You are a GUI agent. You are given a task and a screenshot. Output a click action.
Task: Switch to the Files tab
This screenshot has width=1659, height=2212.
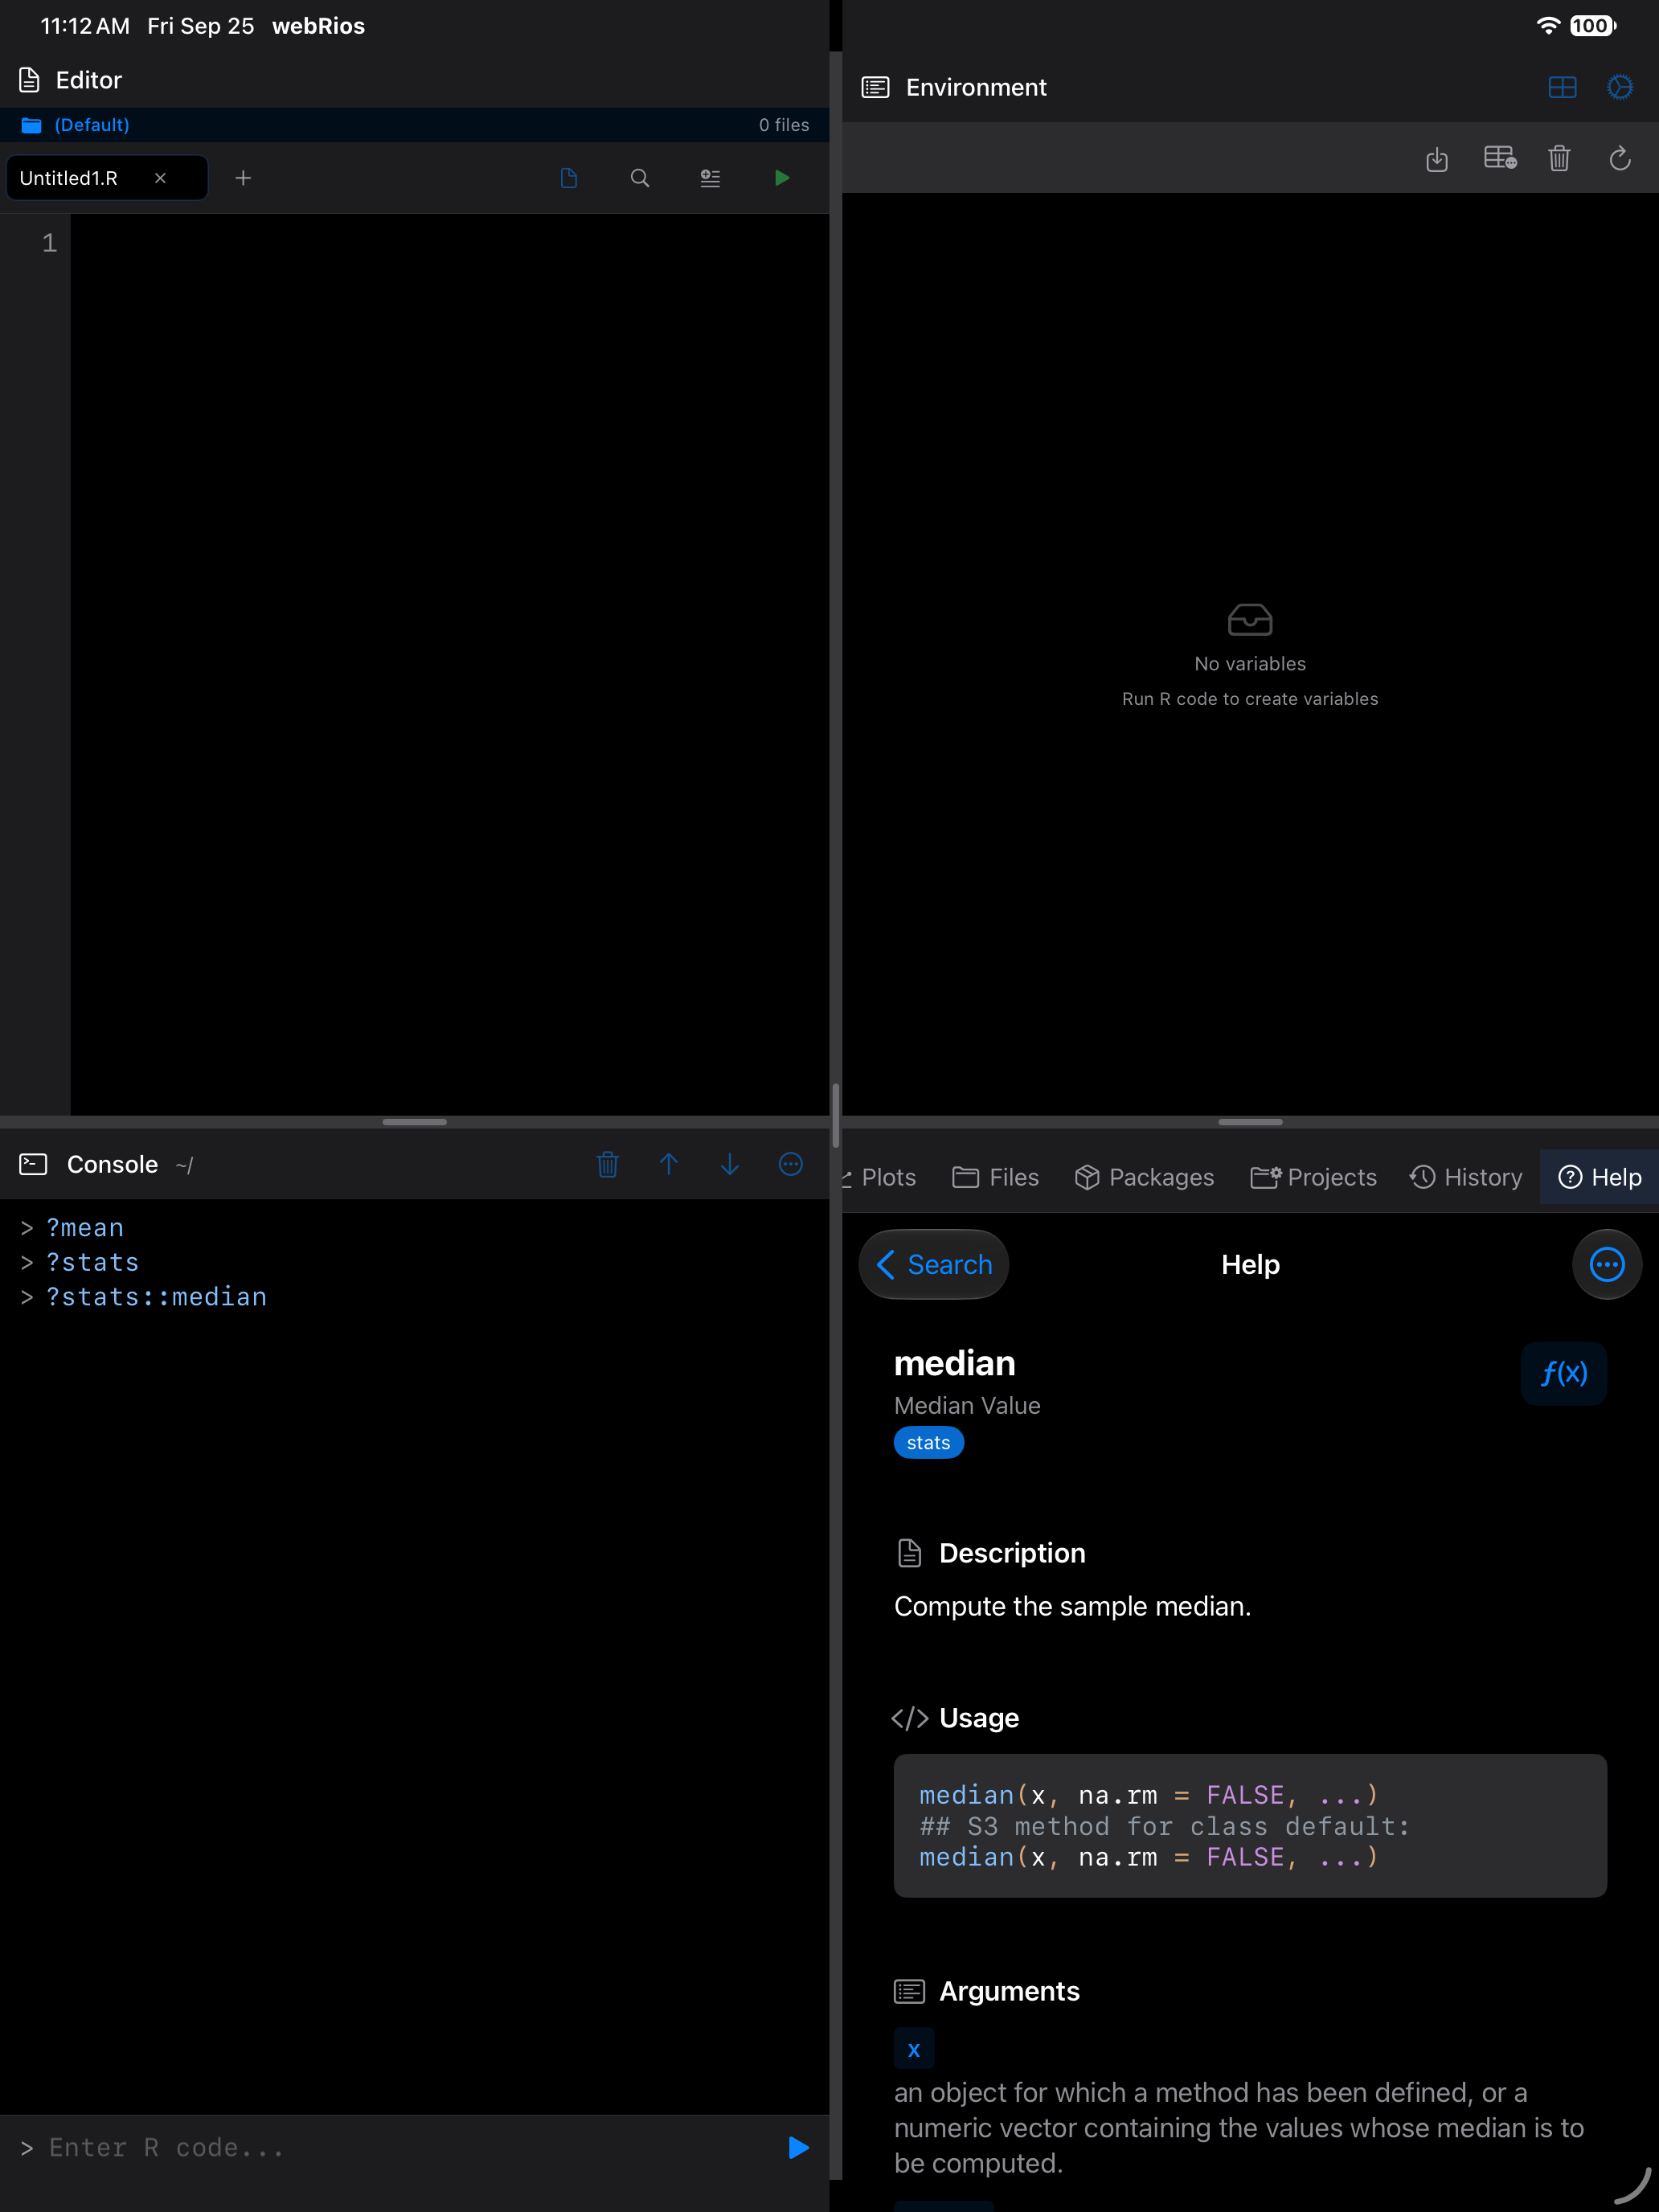tap(995, 1177)
